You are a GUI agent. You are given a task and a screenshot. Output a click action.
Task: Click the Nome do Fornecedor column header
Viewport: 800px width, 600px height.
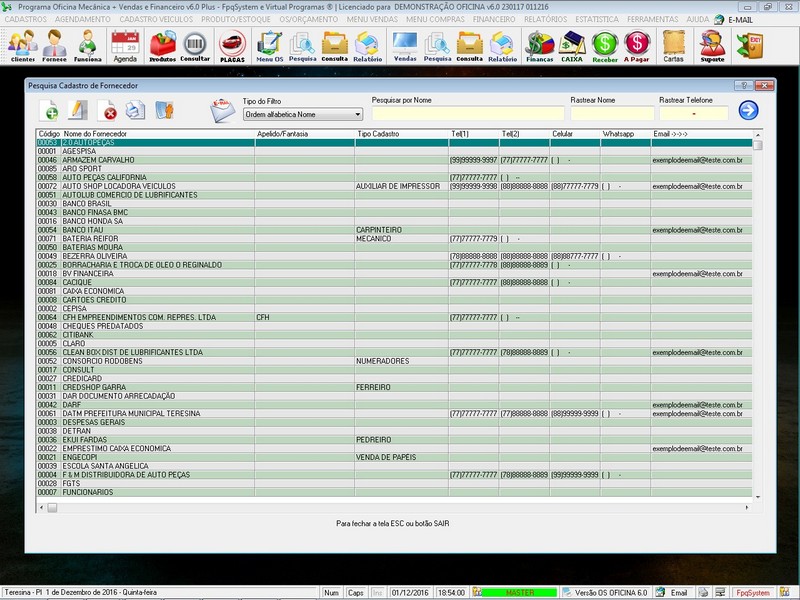pyautogui.click(x=158, y=134)
